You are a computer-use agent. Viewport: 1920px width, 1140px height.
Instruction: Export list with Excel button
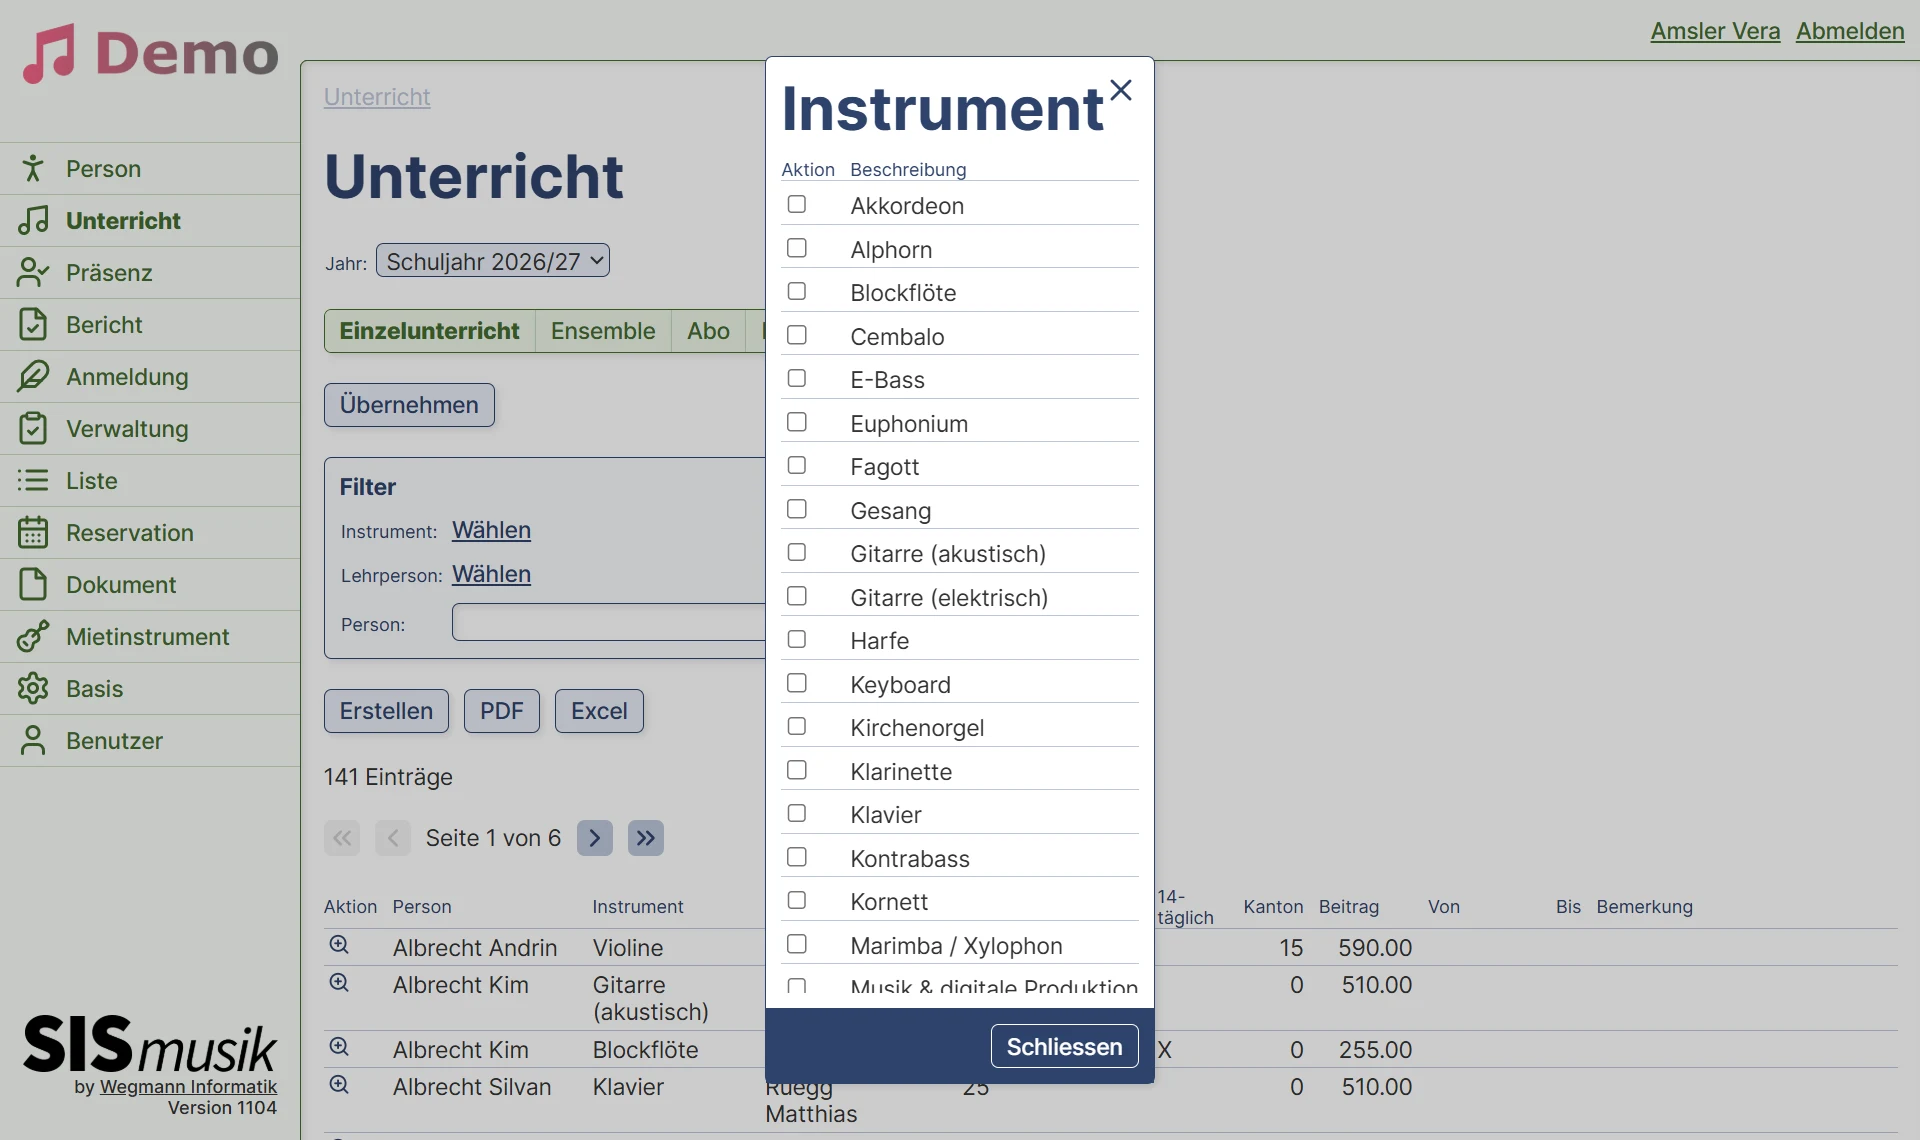tap(599, 711)
